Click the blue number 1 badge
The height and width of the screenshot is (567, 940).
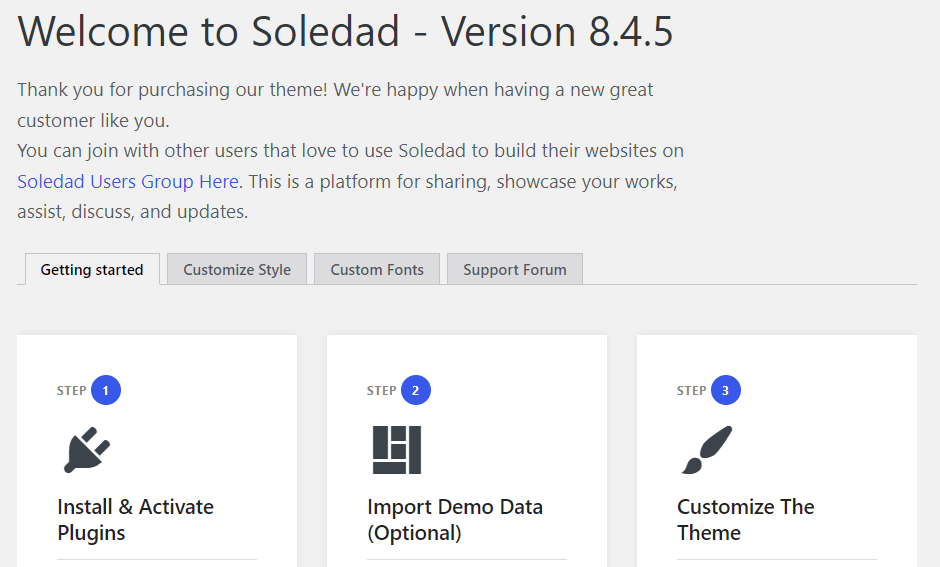(106, 390)
